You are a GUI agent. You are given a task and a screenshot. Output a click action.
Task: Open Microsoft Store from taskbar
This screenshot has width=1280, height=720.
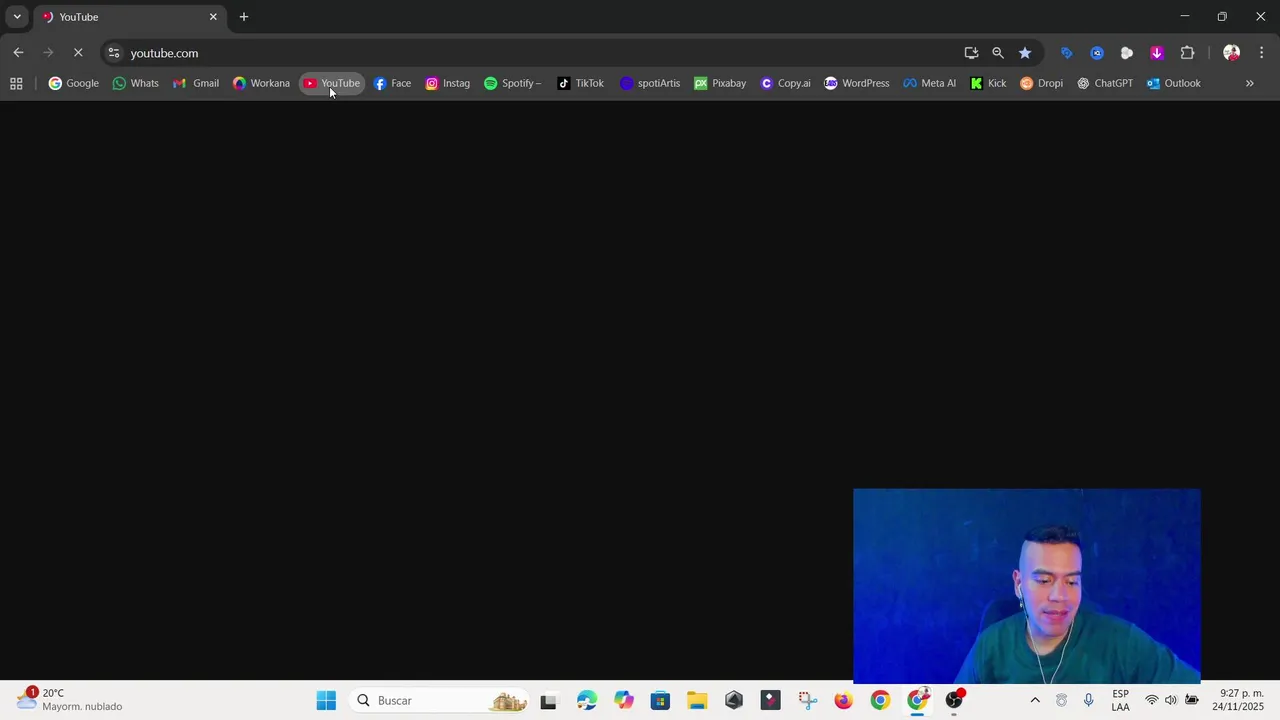660,701
